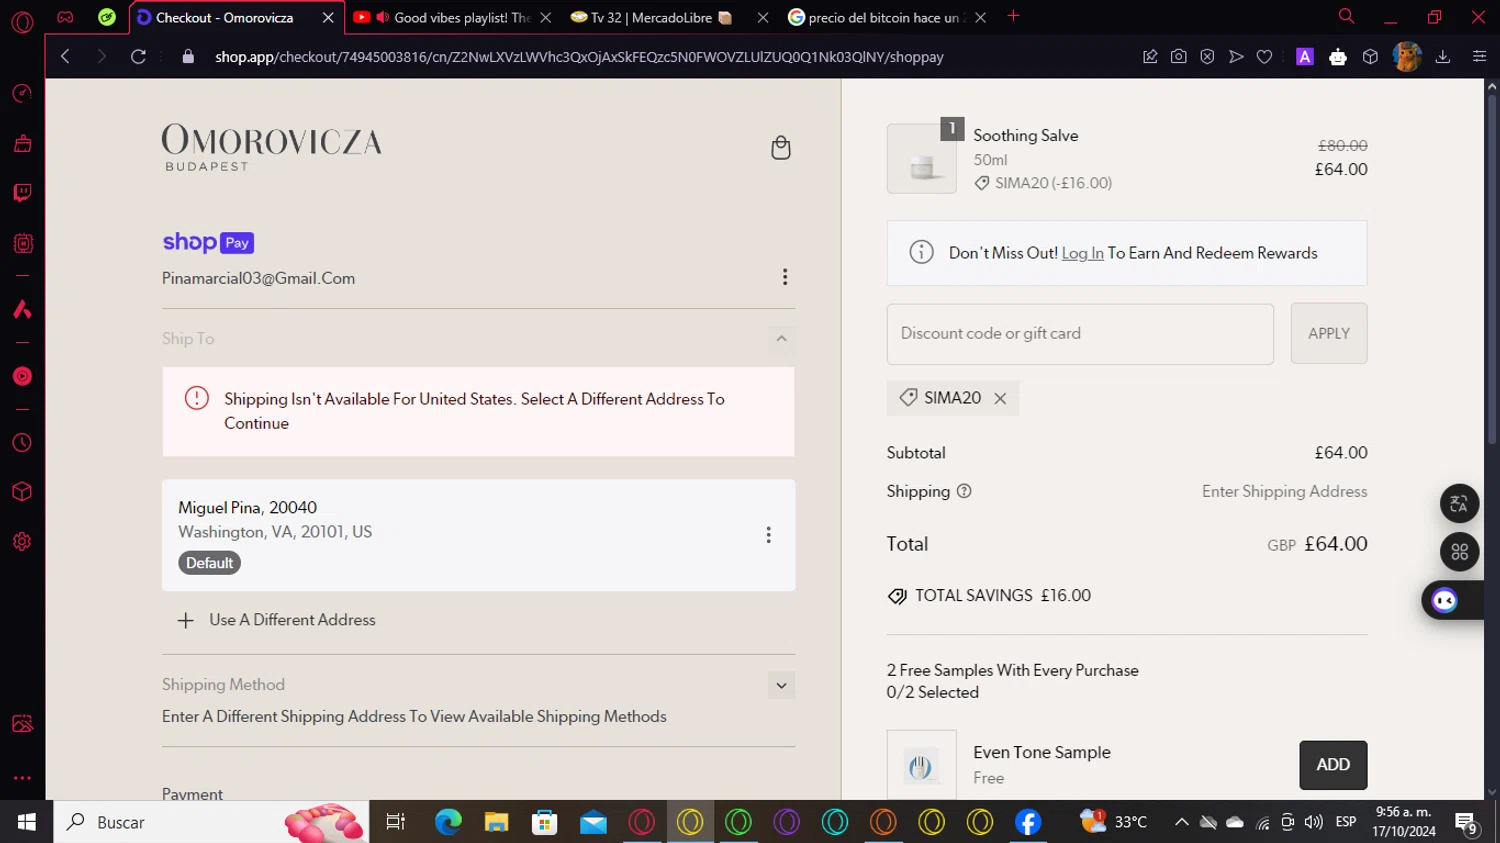Open address options for Miguel Pina
1500x843 pixels.
pyautogui.click(x=768, y=535)
